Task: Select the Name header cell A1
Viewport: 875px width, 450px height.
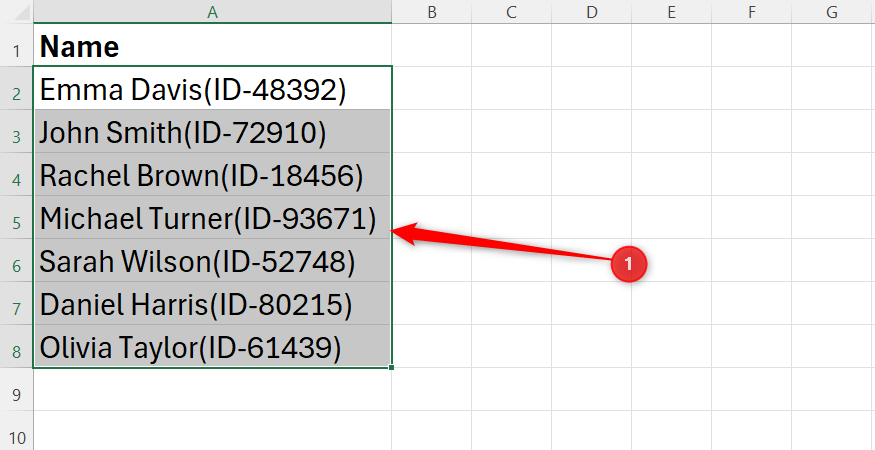Action: (x=212, y=45)
